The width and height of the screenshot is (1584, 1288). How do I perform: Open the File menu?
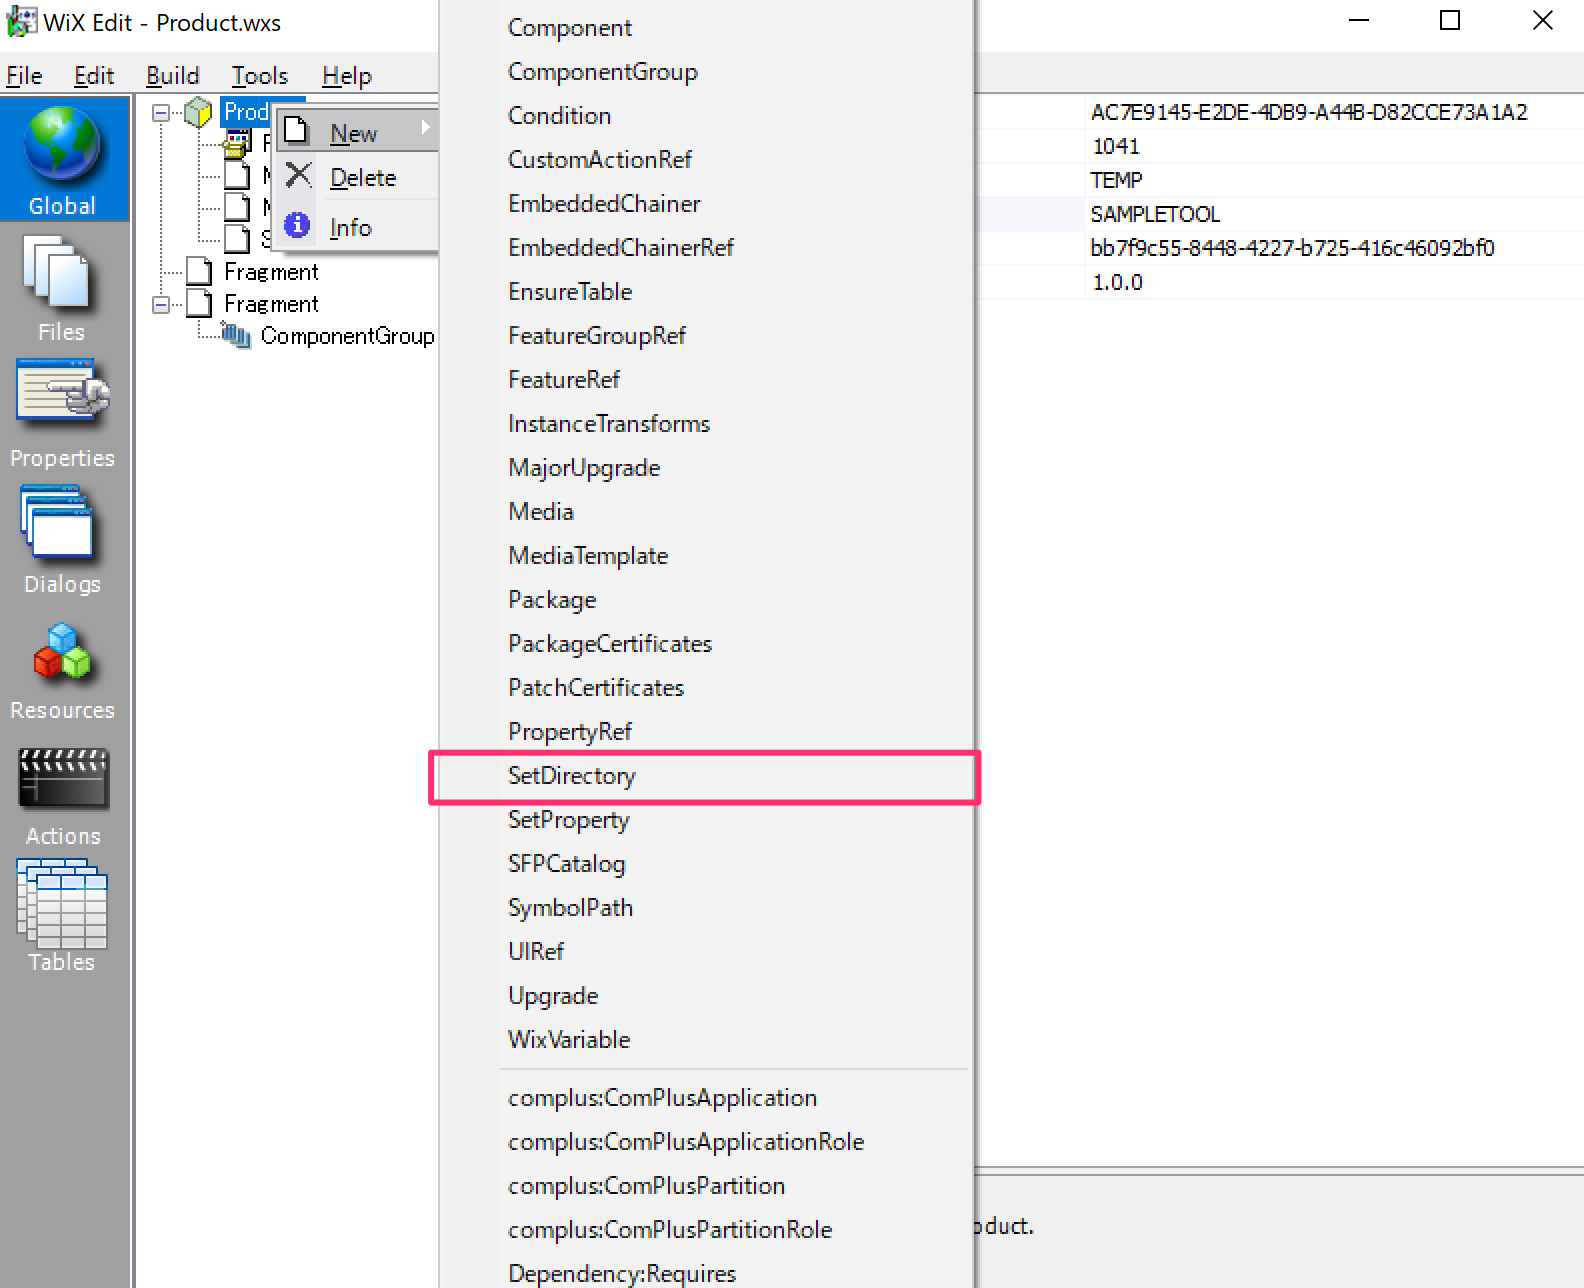pos(24,76)
